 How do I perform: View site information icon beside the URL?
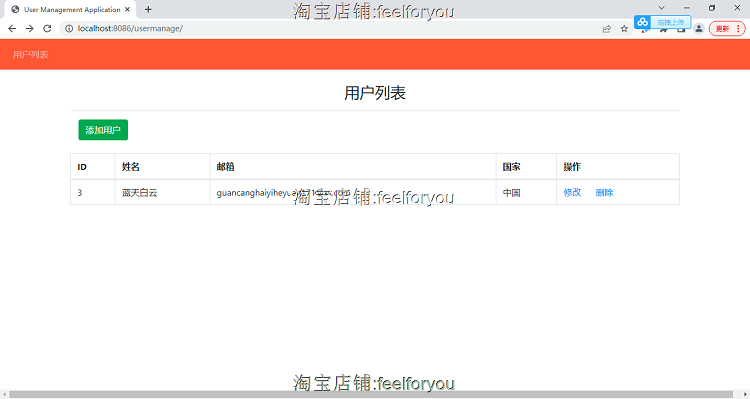69,29
